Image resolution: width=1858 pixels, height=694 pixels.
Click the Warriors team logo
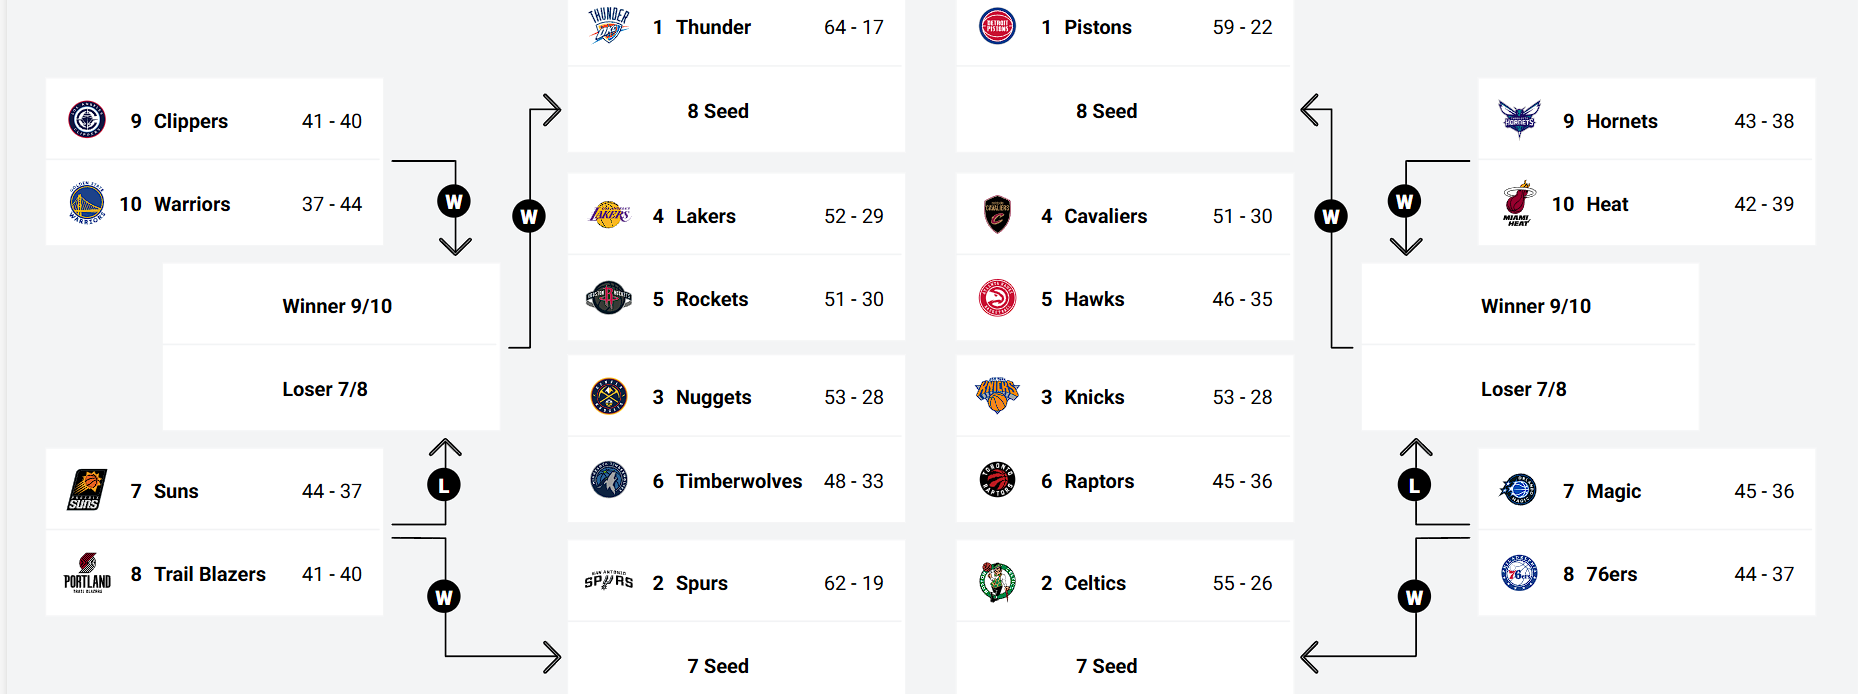pos(87,203)
